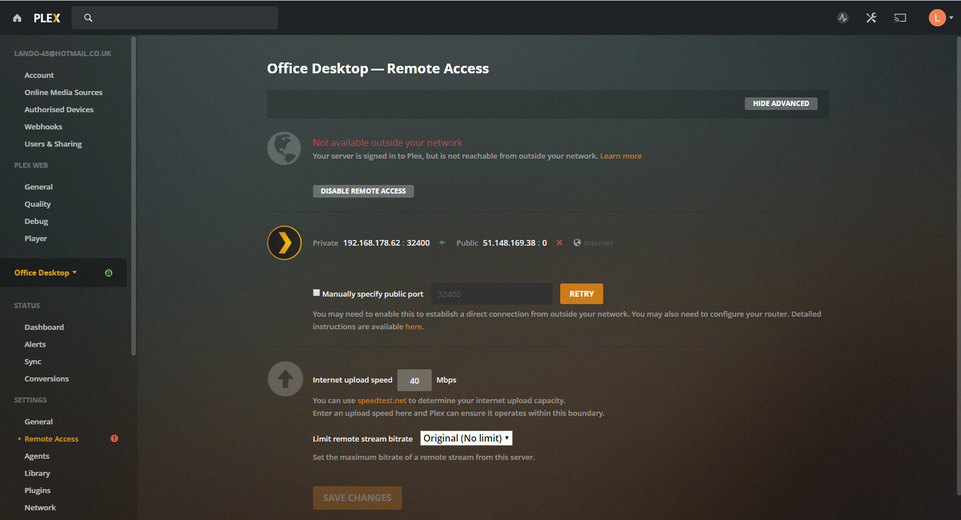961x520 pixels.
Task: Click the private address 192.168.178.62 text
Action: coord(371,243)
